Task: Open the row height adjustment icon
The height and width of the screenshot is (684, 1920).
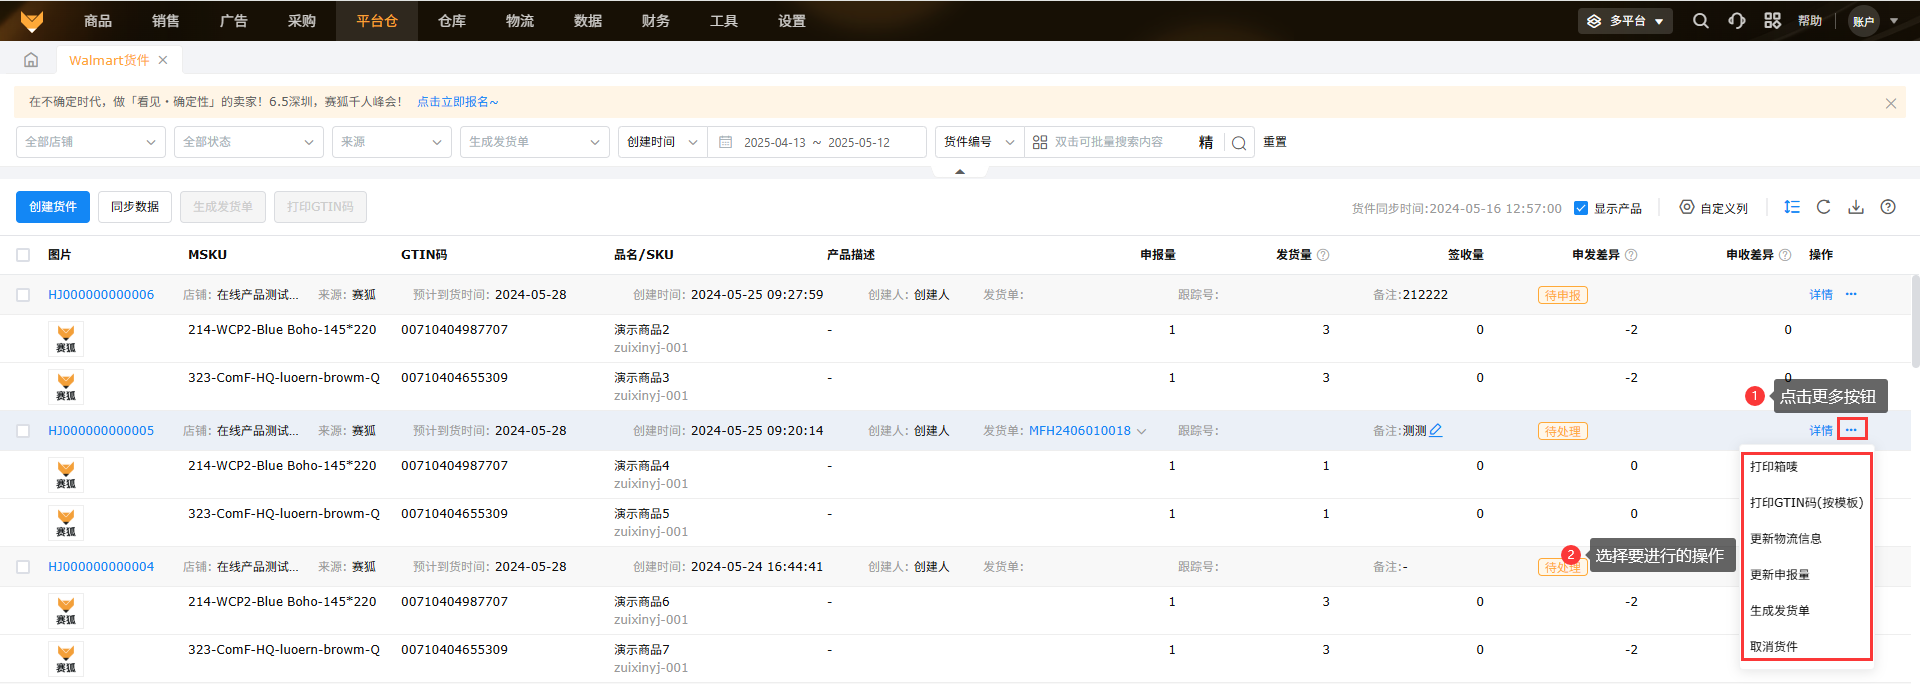Action: [x=1791, y=207]
